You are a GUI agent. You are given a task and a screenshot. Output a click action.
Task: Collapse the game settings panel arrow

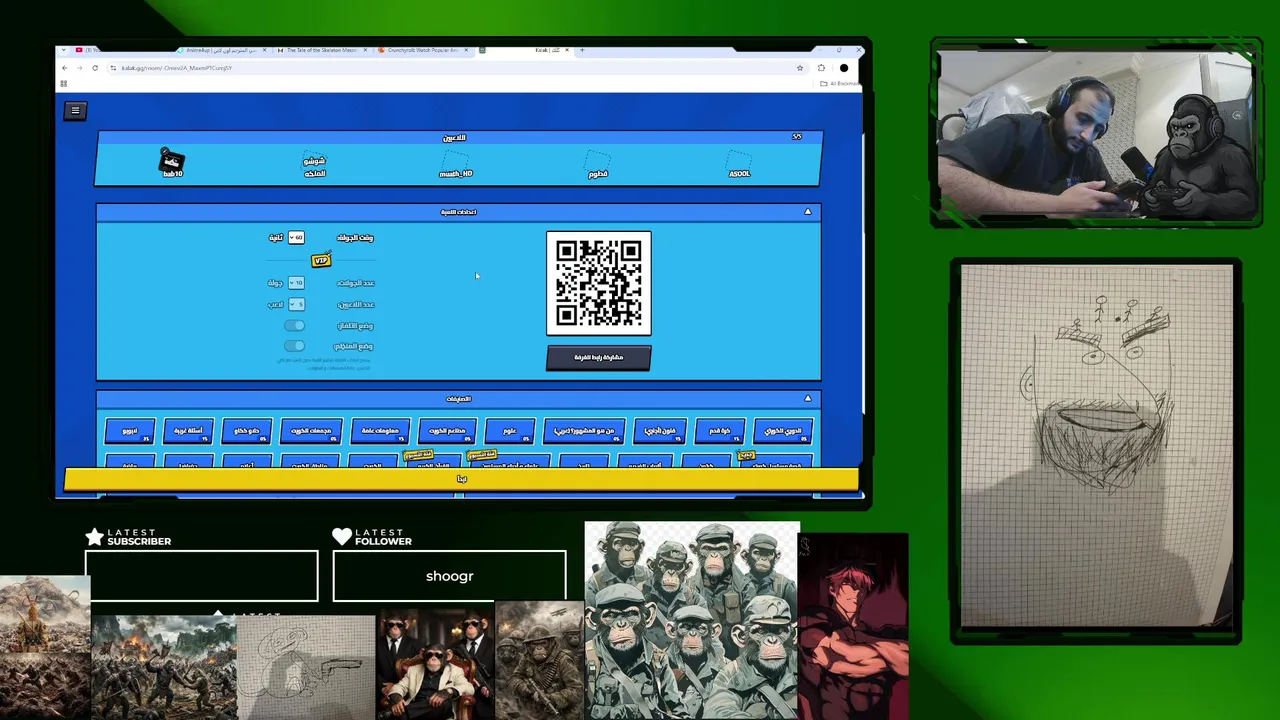tap(808, 212)
